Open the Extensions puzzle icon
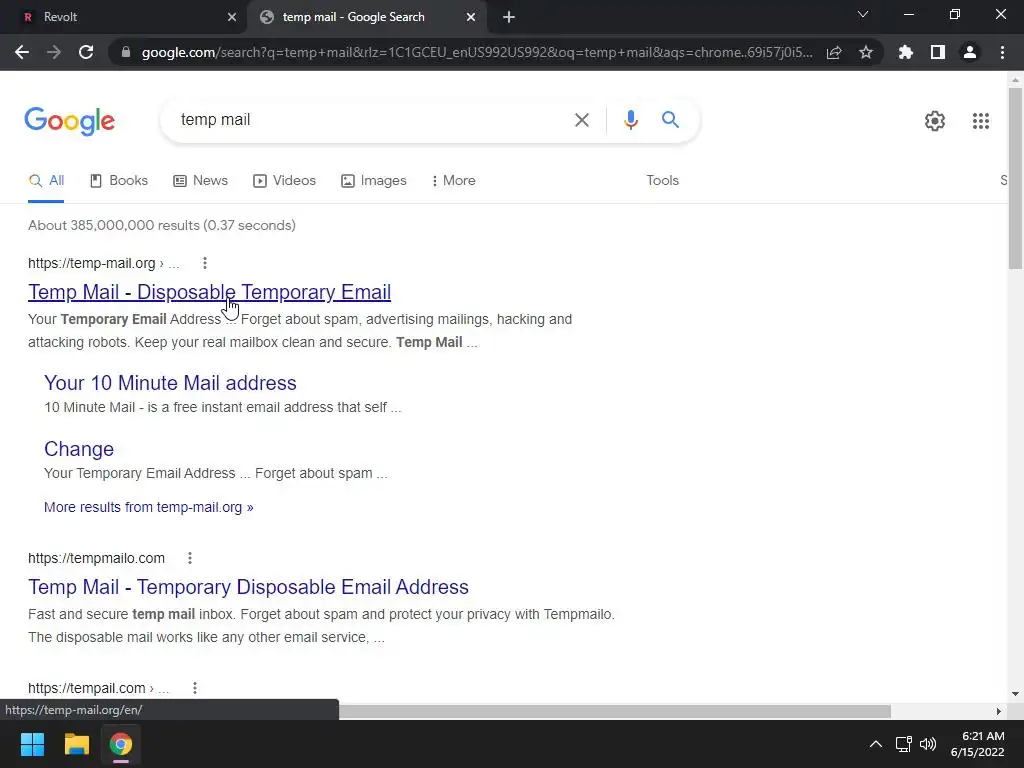 pyautogui.click(x=905, y=52)
